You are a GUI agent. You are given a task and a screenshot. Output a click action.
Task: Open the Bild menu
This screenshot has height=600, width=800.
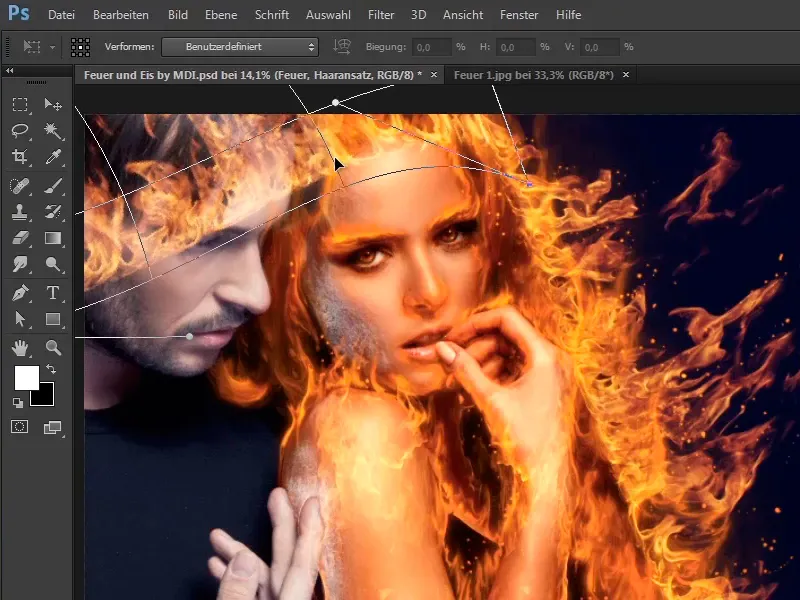pyautogui.click(x=178, y=15)
